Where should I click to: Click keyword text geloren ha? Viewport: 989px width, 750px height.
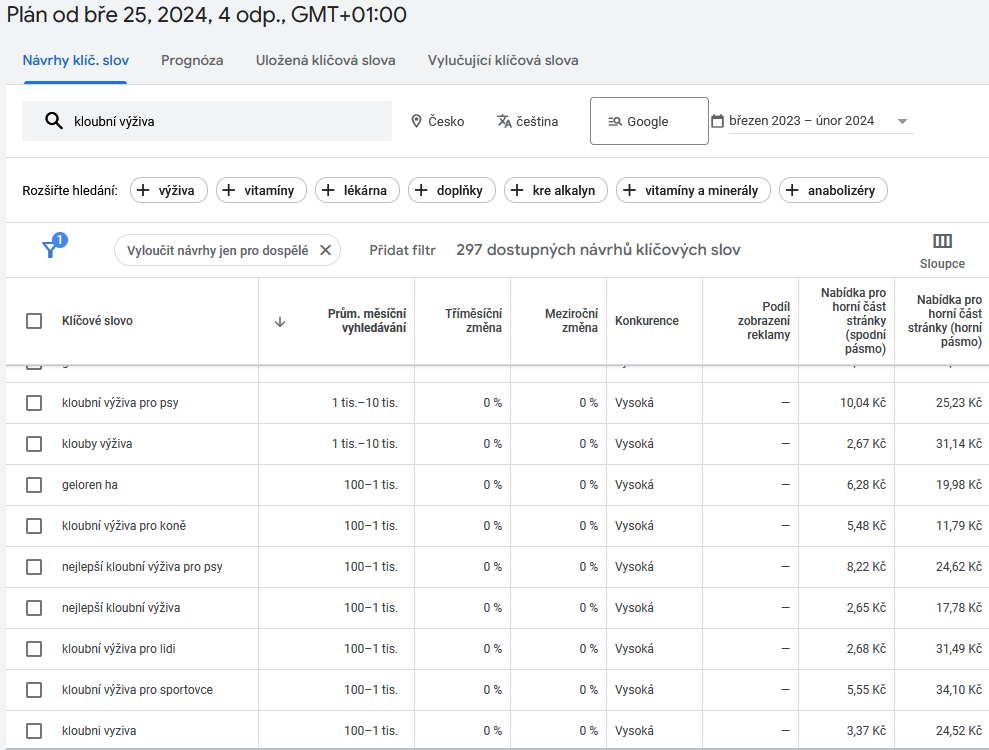coord(90,485)
